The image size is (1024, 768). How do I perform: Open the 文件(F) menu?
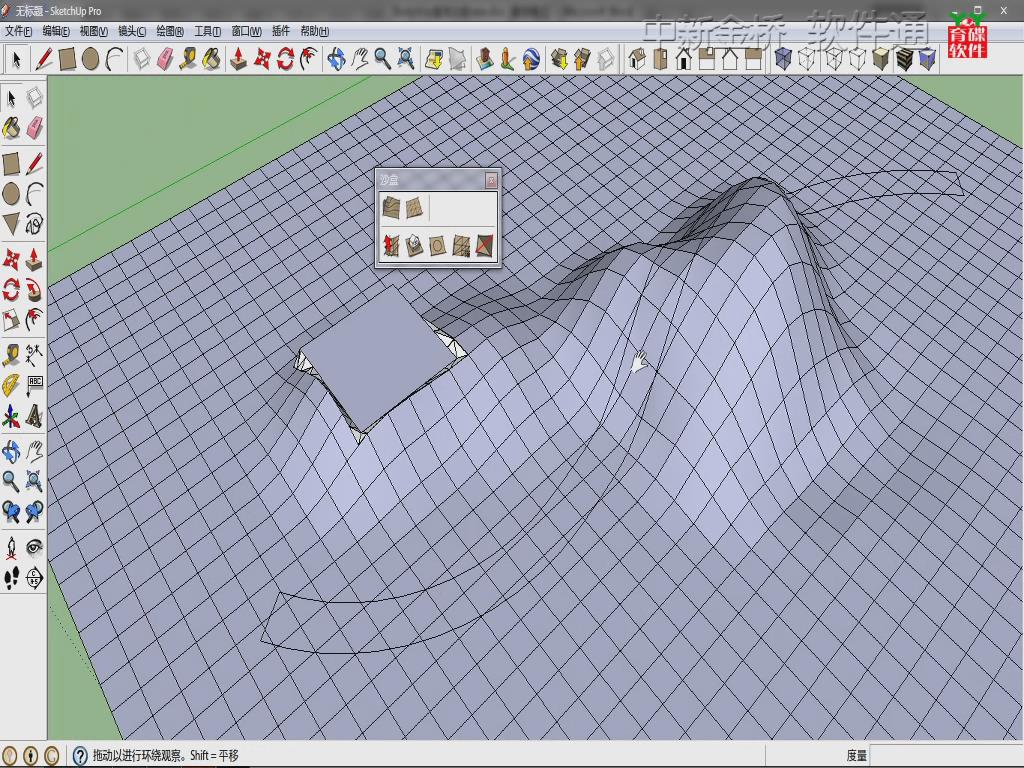(18, 31)
